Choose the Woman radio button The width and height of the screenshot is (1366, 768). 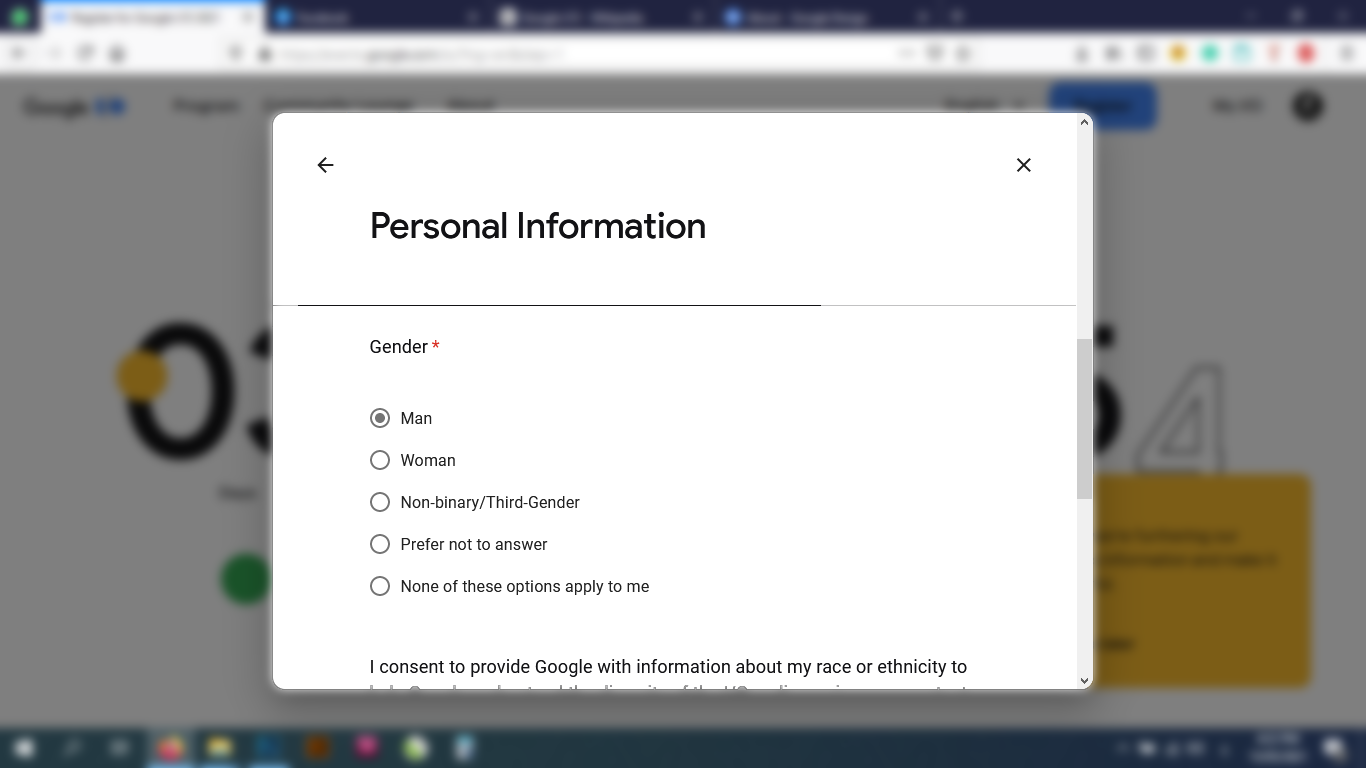tap(380, 460)
